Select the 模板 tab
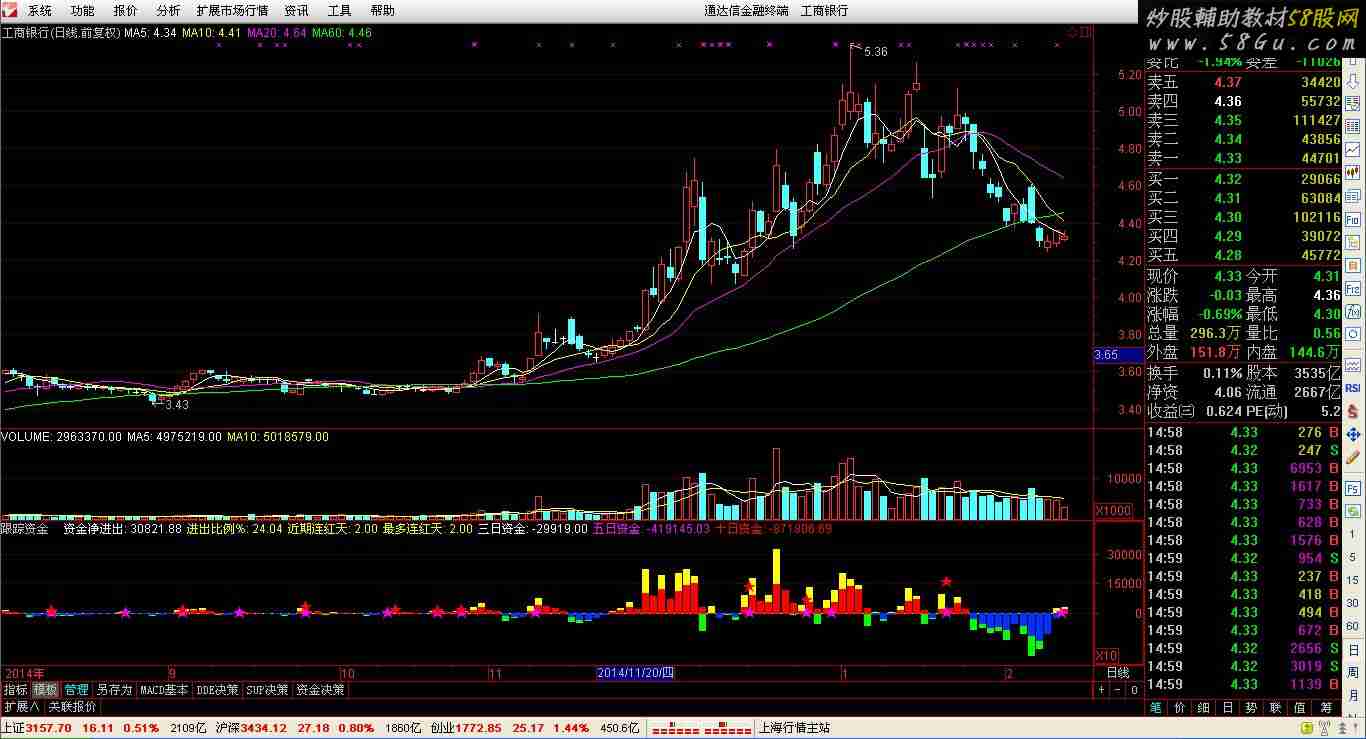1366x739 pixels. click(x=45, y=690)
